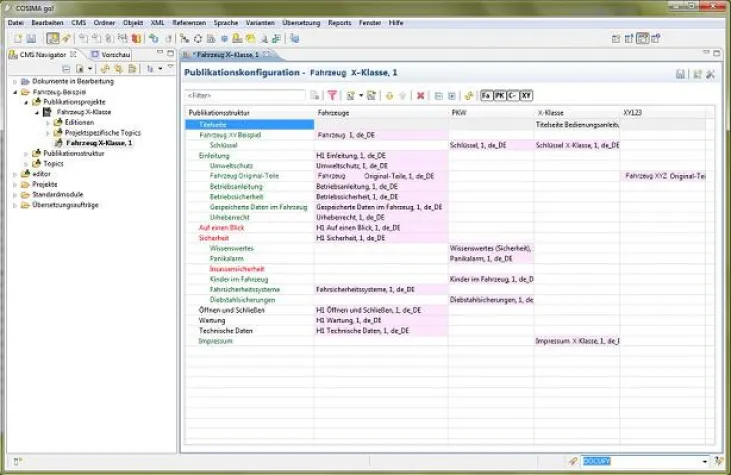This screenshot has width=731, height=475.
Task: Click the tools icon in editor header
Action: pyautogui.click(x=710, y=74)
